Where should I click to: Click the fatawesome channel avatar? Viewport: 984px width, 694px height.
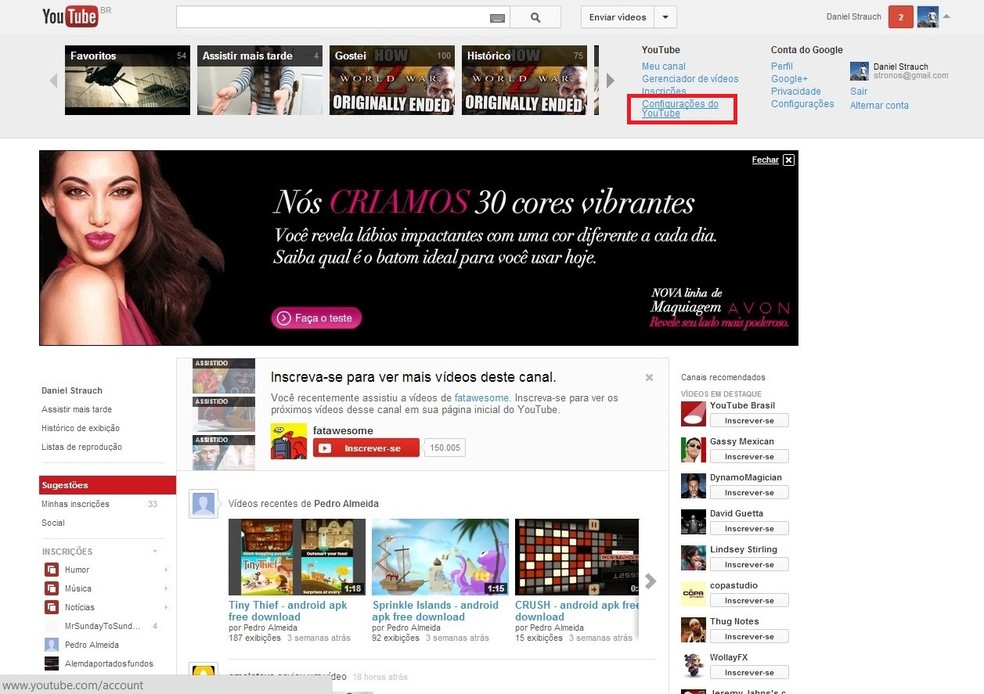pos(289,441)
